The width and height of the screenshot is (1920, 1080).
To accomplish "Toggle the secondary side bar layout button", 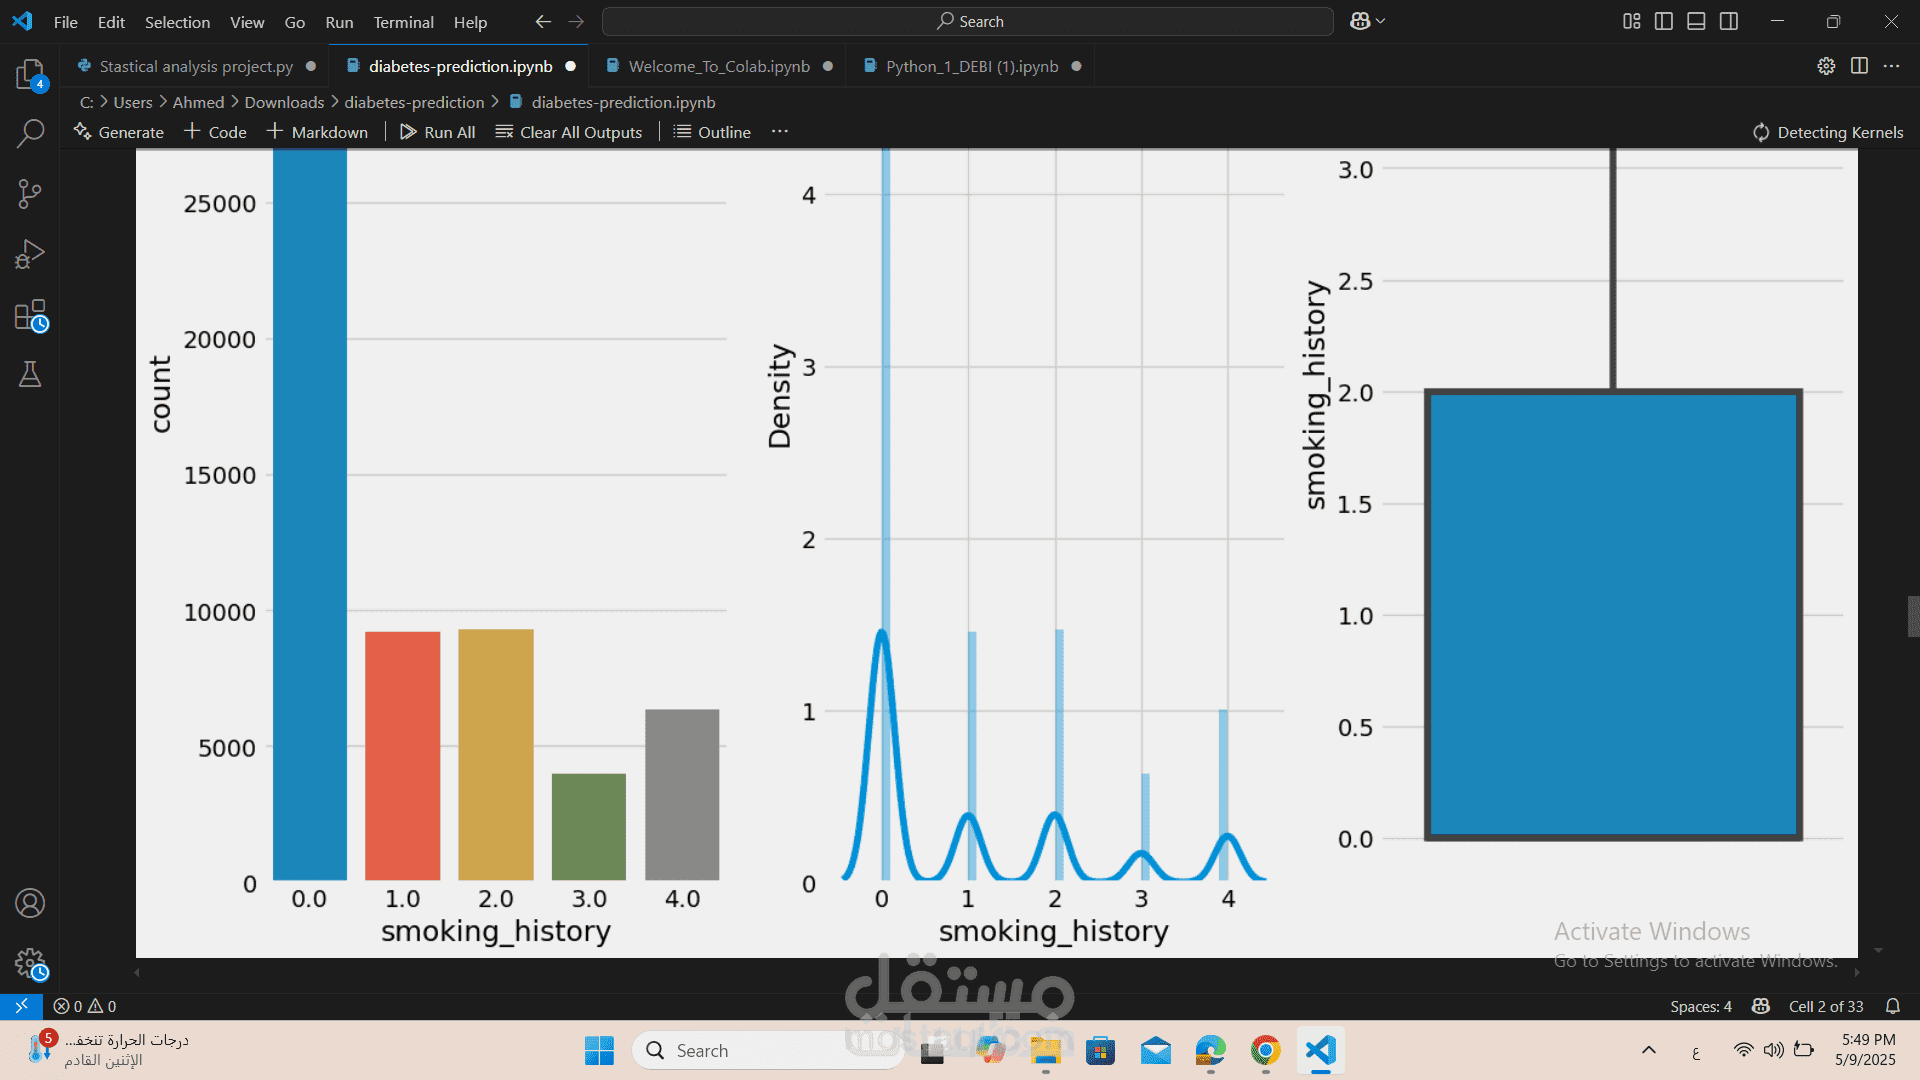I will pyautogui.click(x=1729, y=21).
